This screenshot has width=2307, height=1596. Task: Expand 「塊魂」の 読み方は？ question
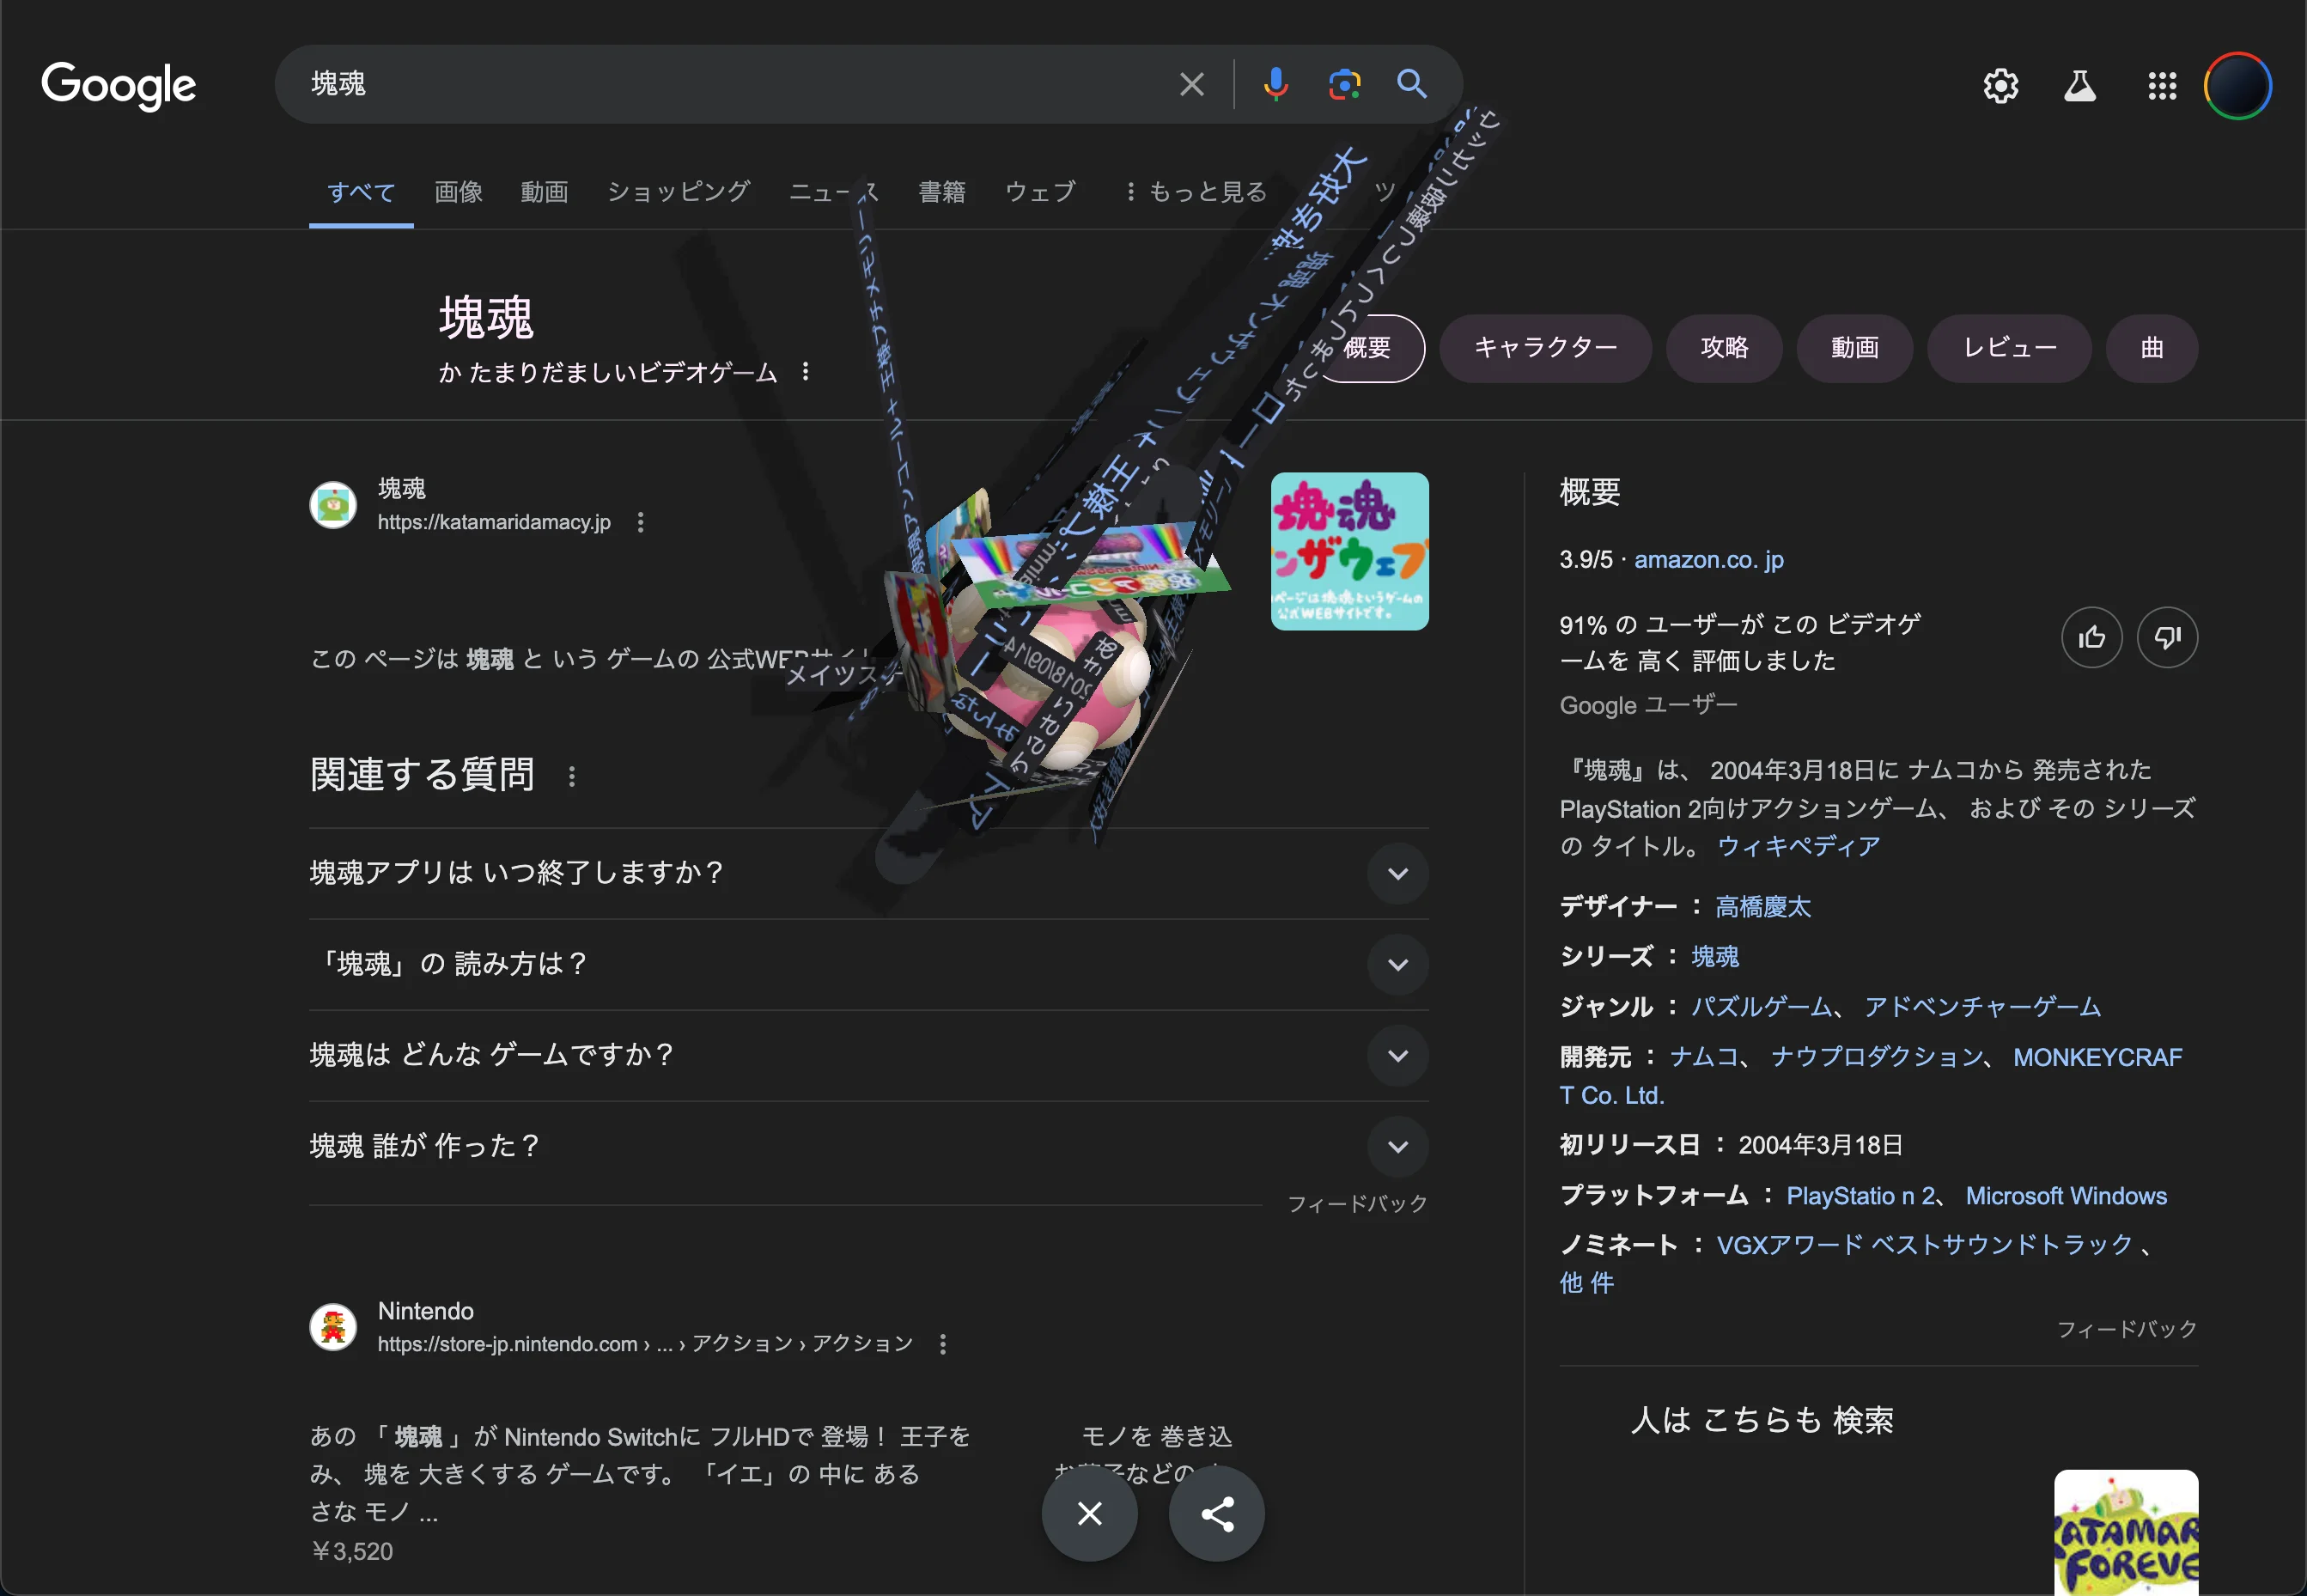868,964
